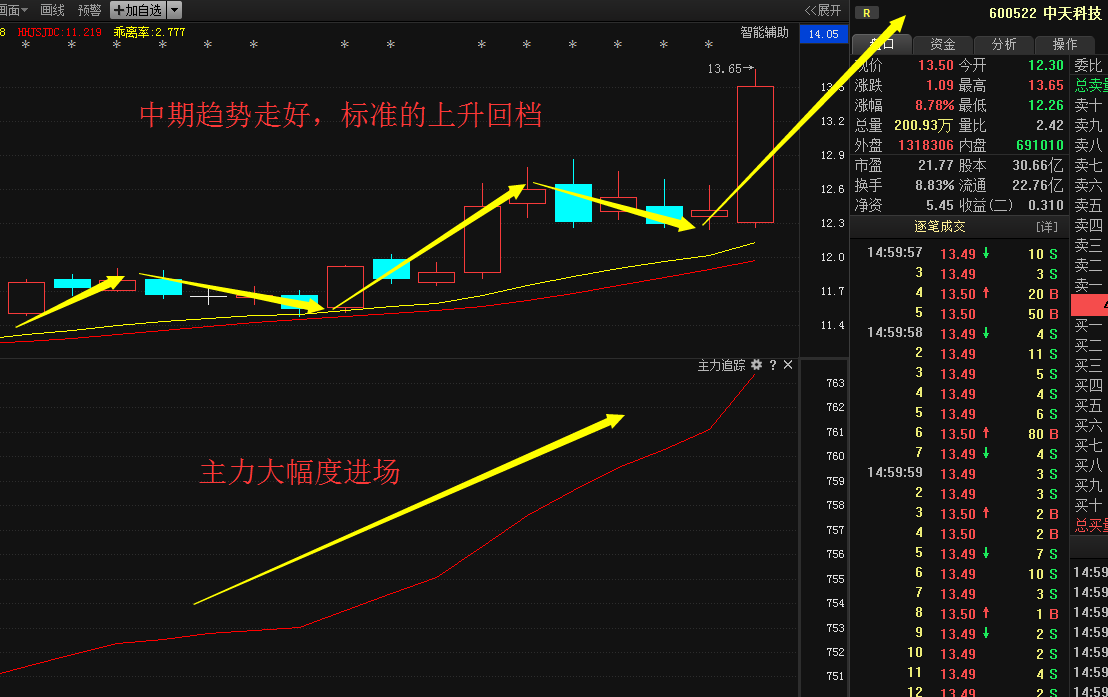Click the large red candlestick at right

click(755, 154)
